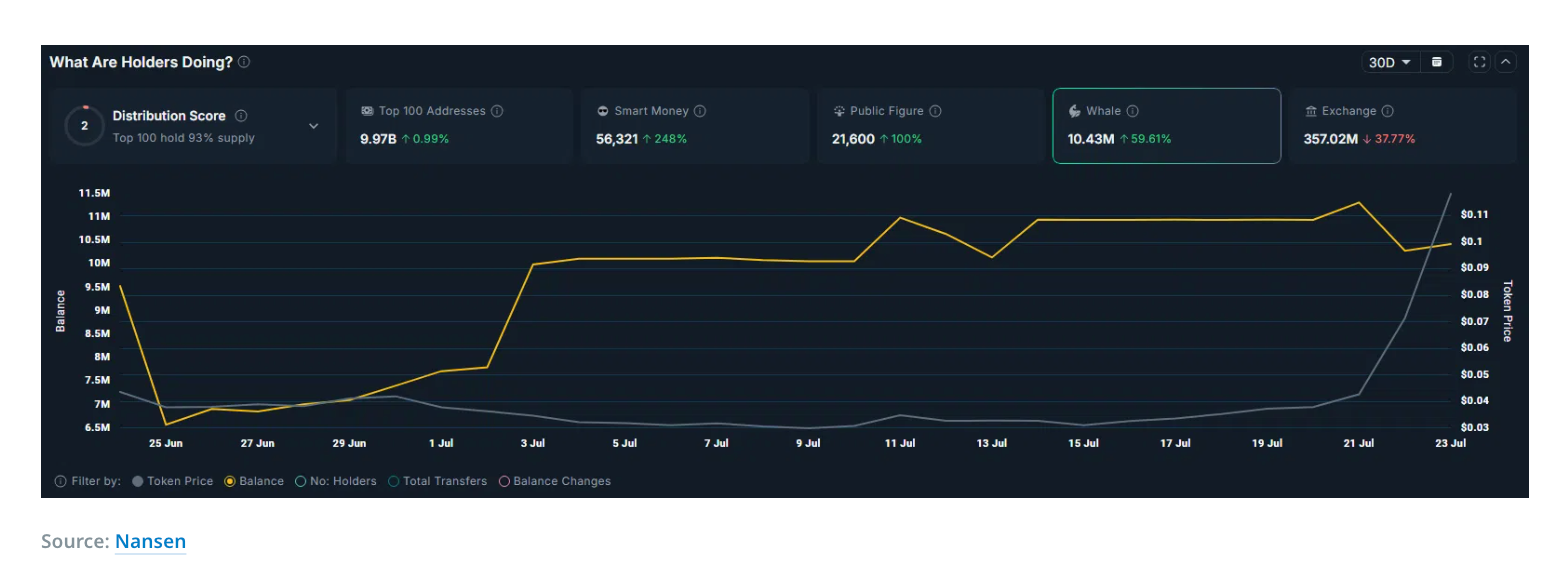Switch to the Exchange holder card
This screenshot has width=1566, height=582.
click(1402, 126)
